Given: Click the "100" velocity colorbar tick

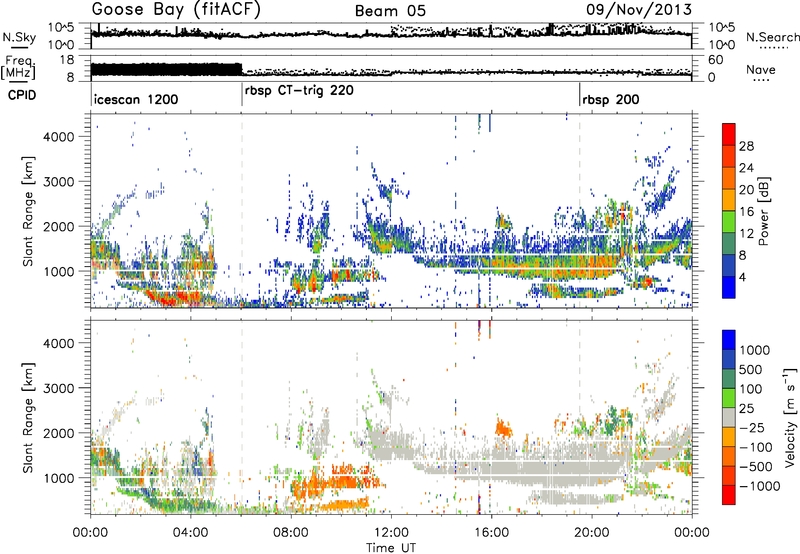Looking at the screenshot, I should [x=751, y=389].
